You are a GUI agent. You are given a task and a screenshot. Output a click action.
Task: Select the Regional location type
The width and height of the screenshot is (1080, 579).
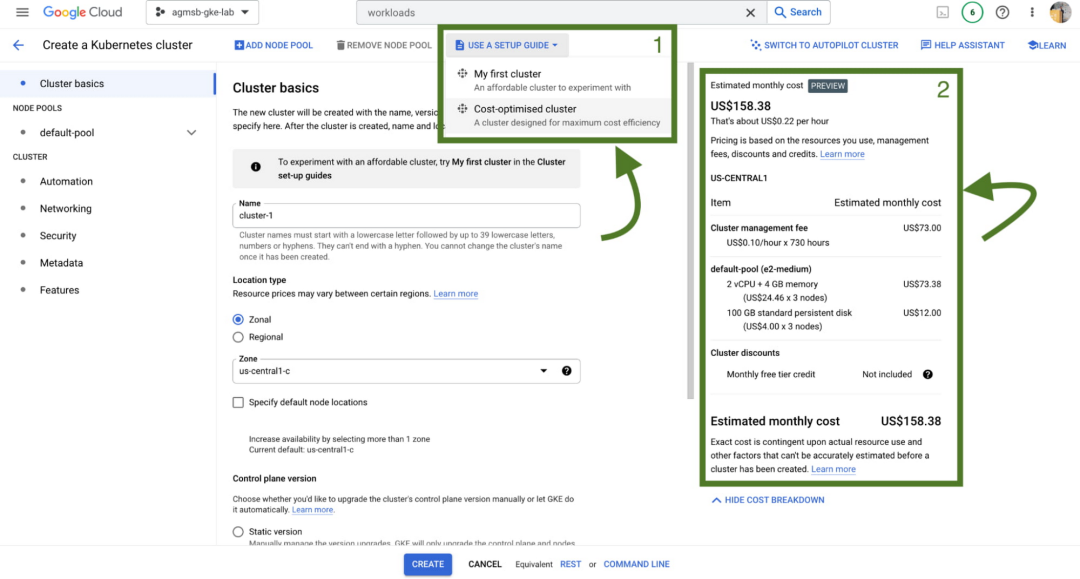(x=238, y=337)
